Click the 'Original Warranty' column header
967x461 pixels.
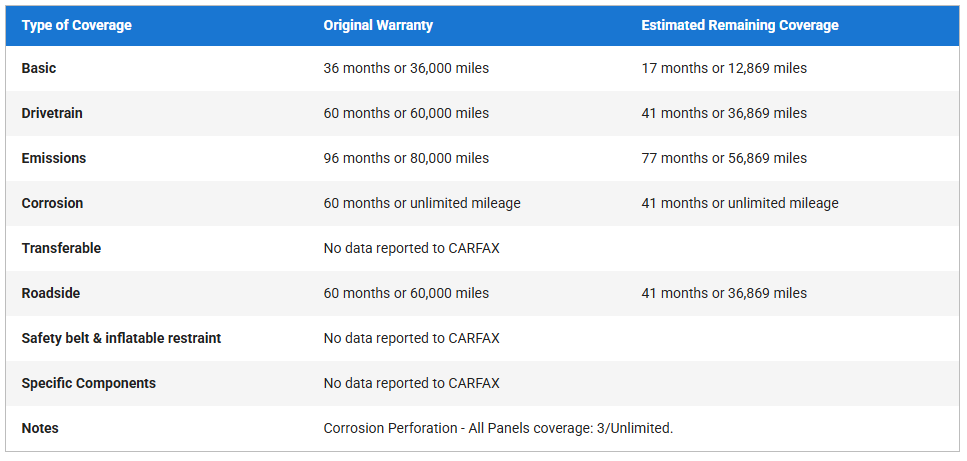[377, 25]
